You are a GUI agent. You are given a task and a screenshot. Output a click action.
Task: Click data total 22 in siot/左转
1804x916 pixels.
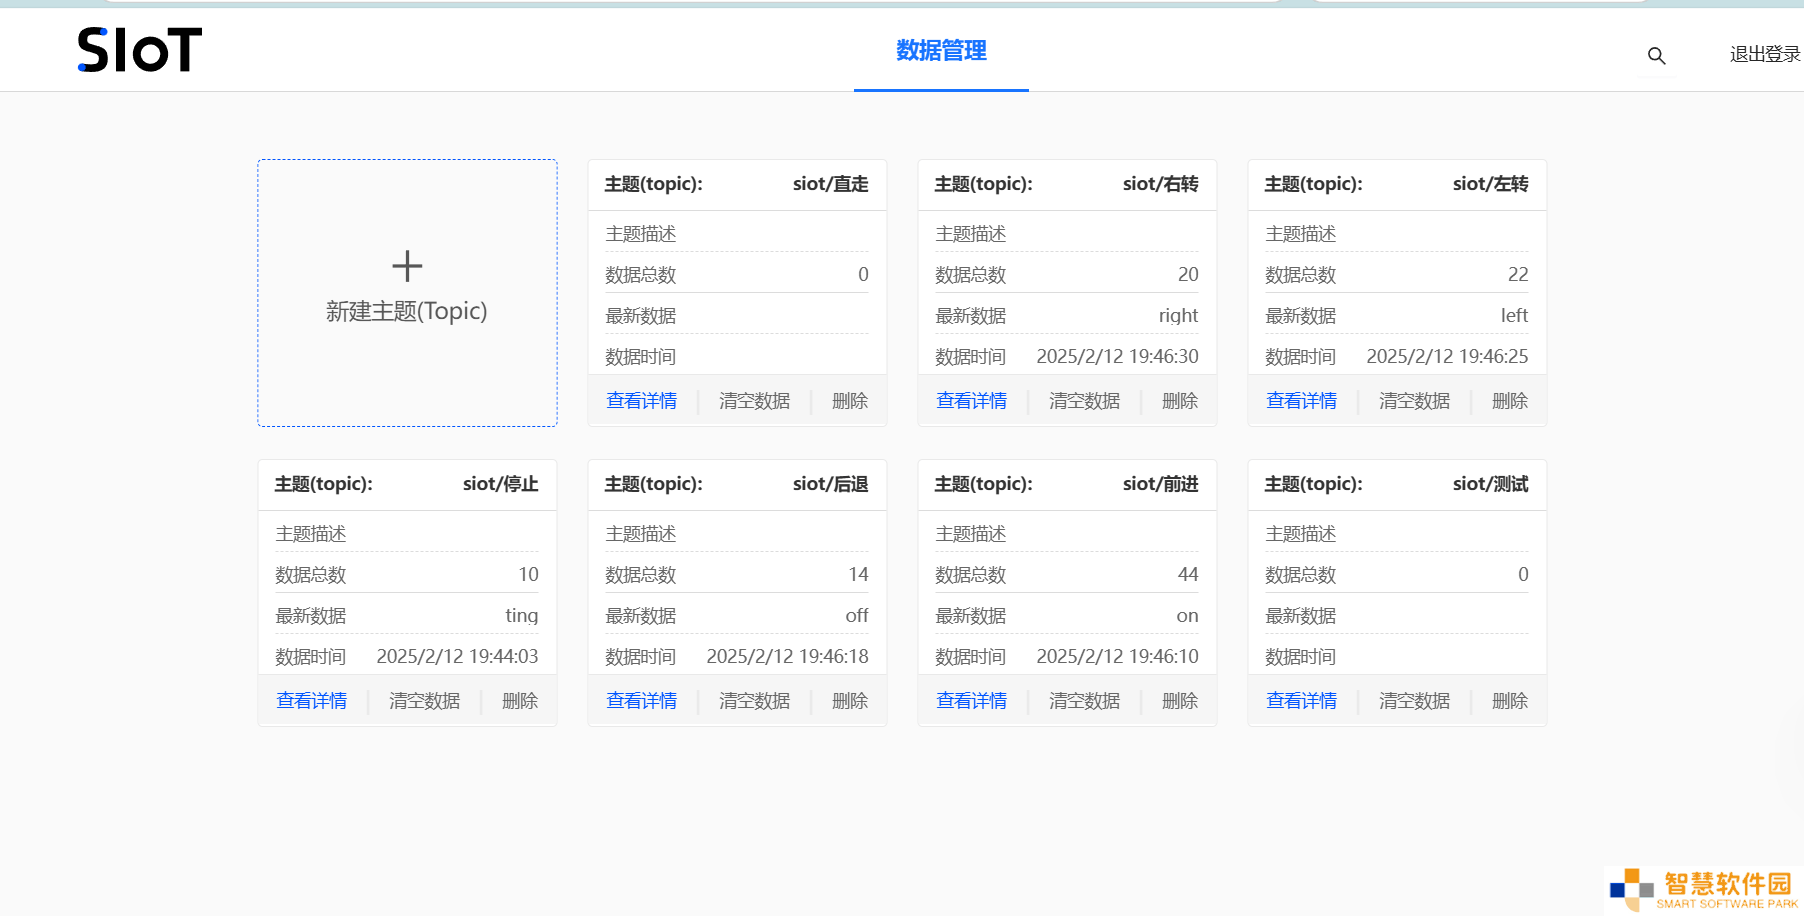point(1518,274)
